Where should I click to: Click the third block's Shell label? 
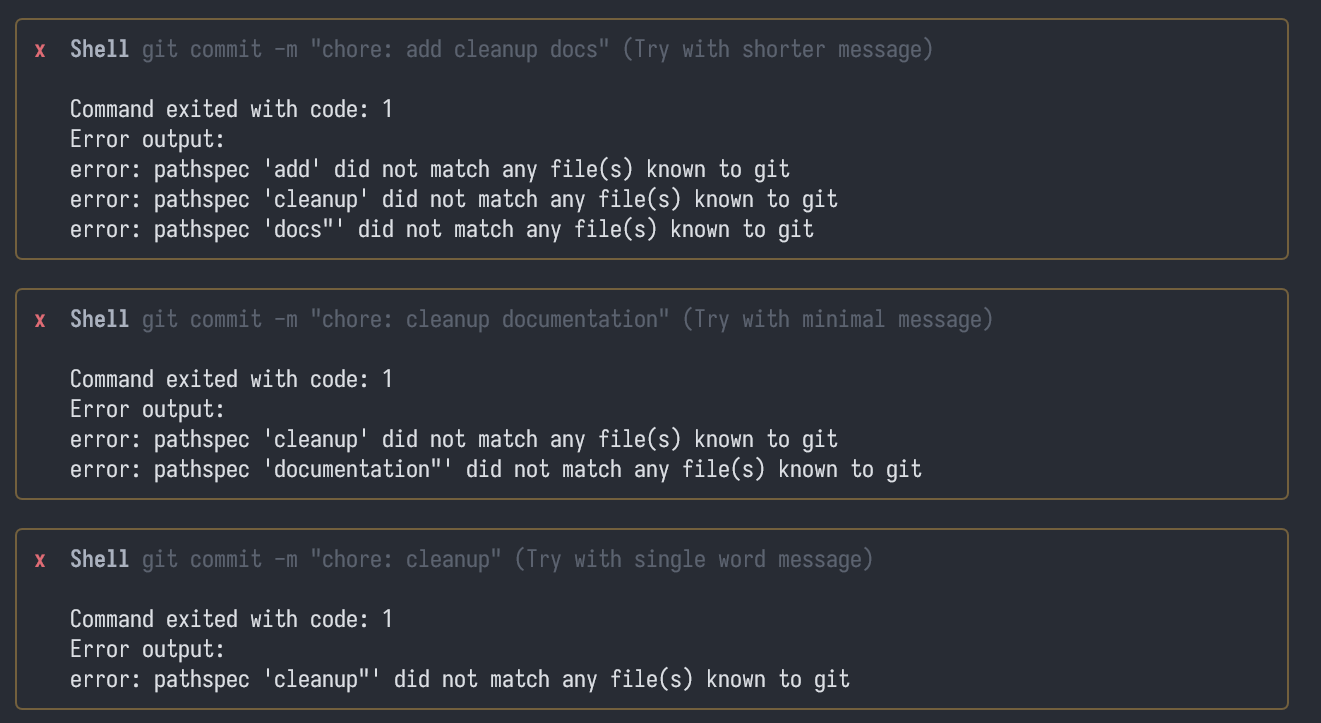pyautogui.click(x=99, y=559)
